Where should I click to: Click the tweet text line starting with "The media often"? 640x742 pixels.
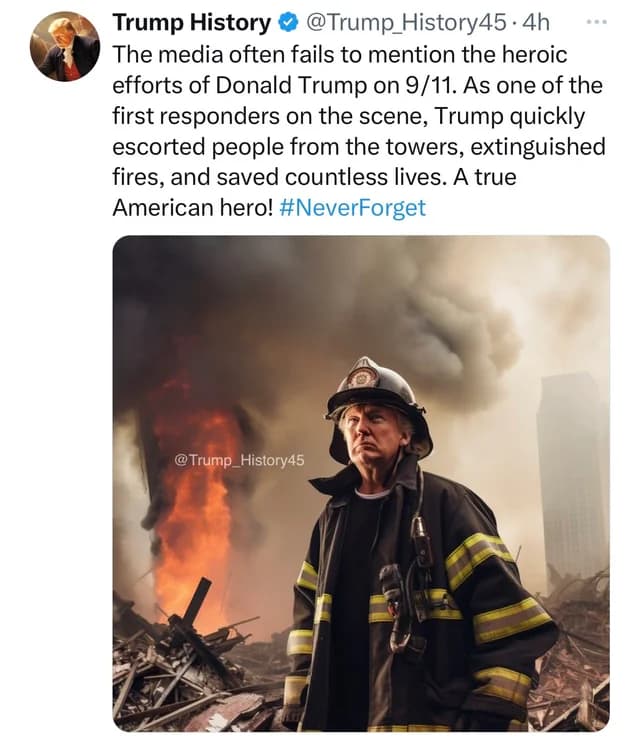click(339, 54)
